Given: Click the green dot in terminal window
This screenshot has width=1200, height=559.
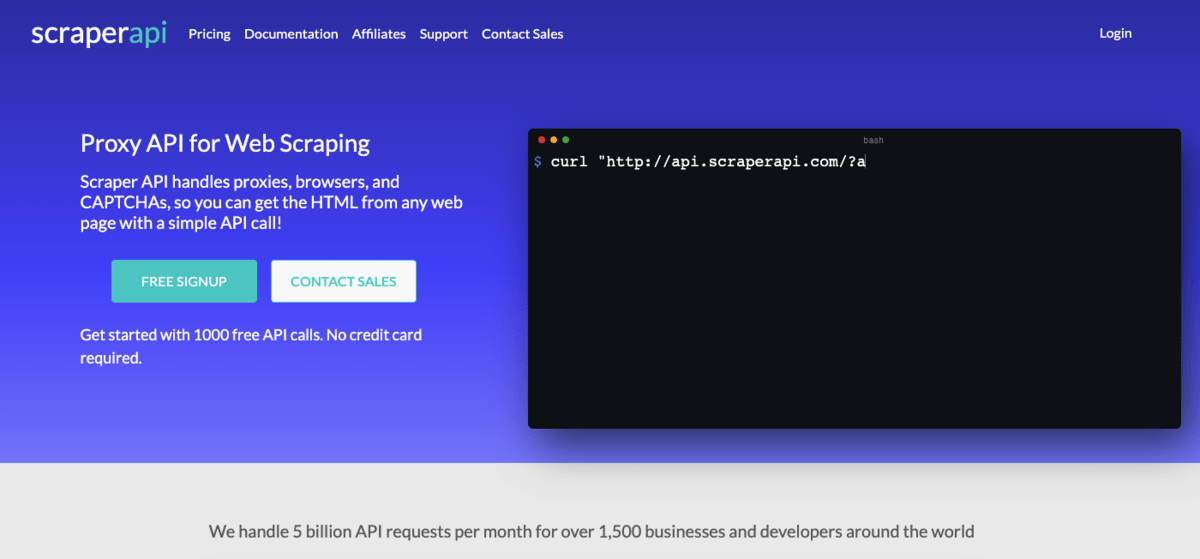Looking at the screenshot, I should pos(566,140).
